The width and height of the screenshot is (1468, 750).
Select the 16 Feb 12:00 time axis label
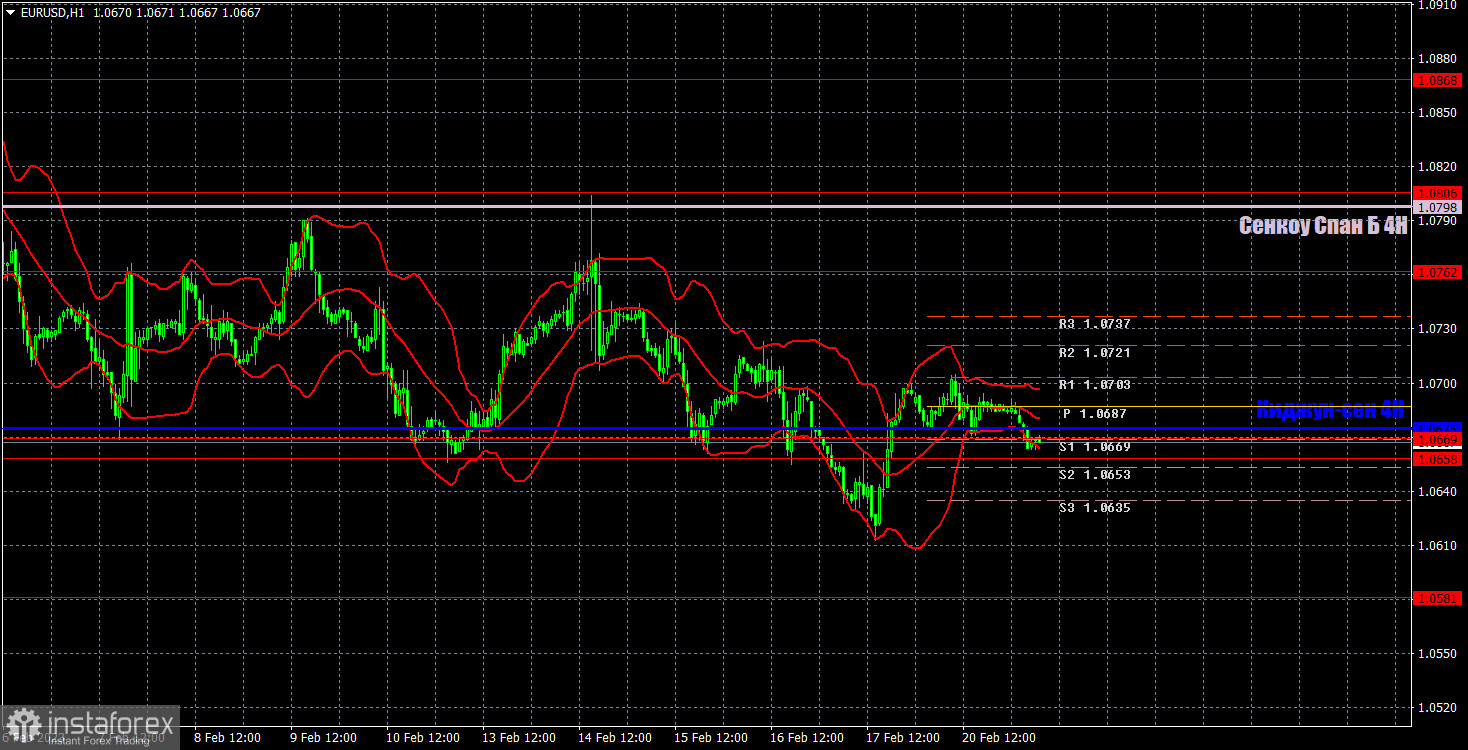click(x=806, y=738)
